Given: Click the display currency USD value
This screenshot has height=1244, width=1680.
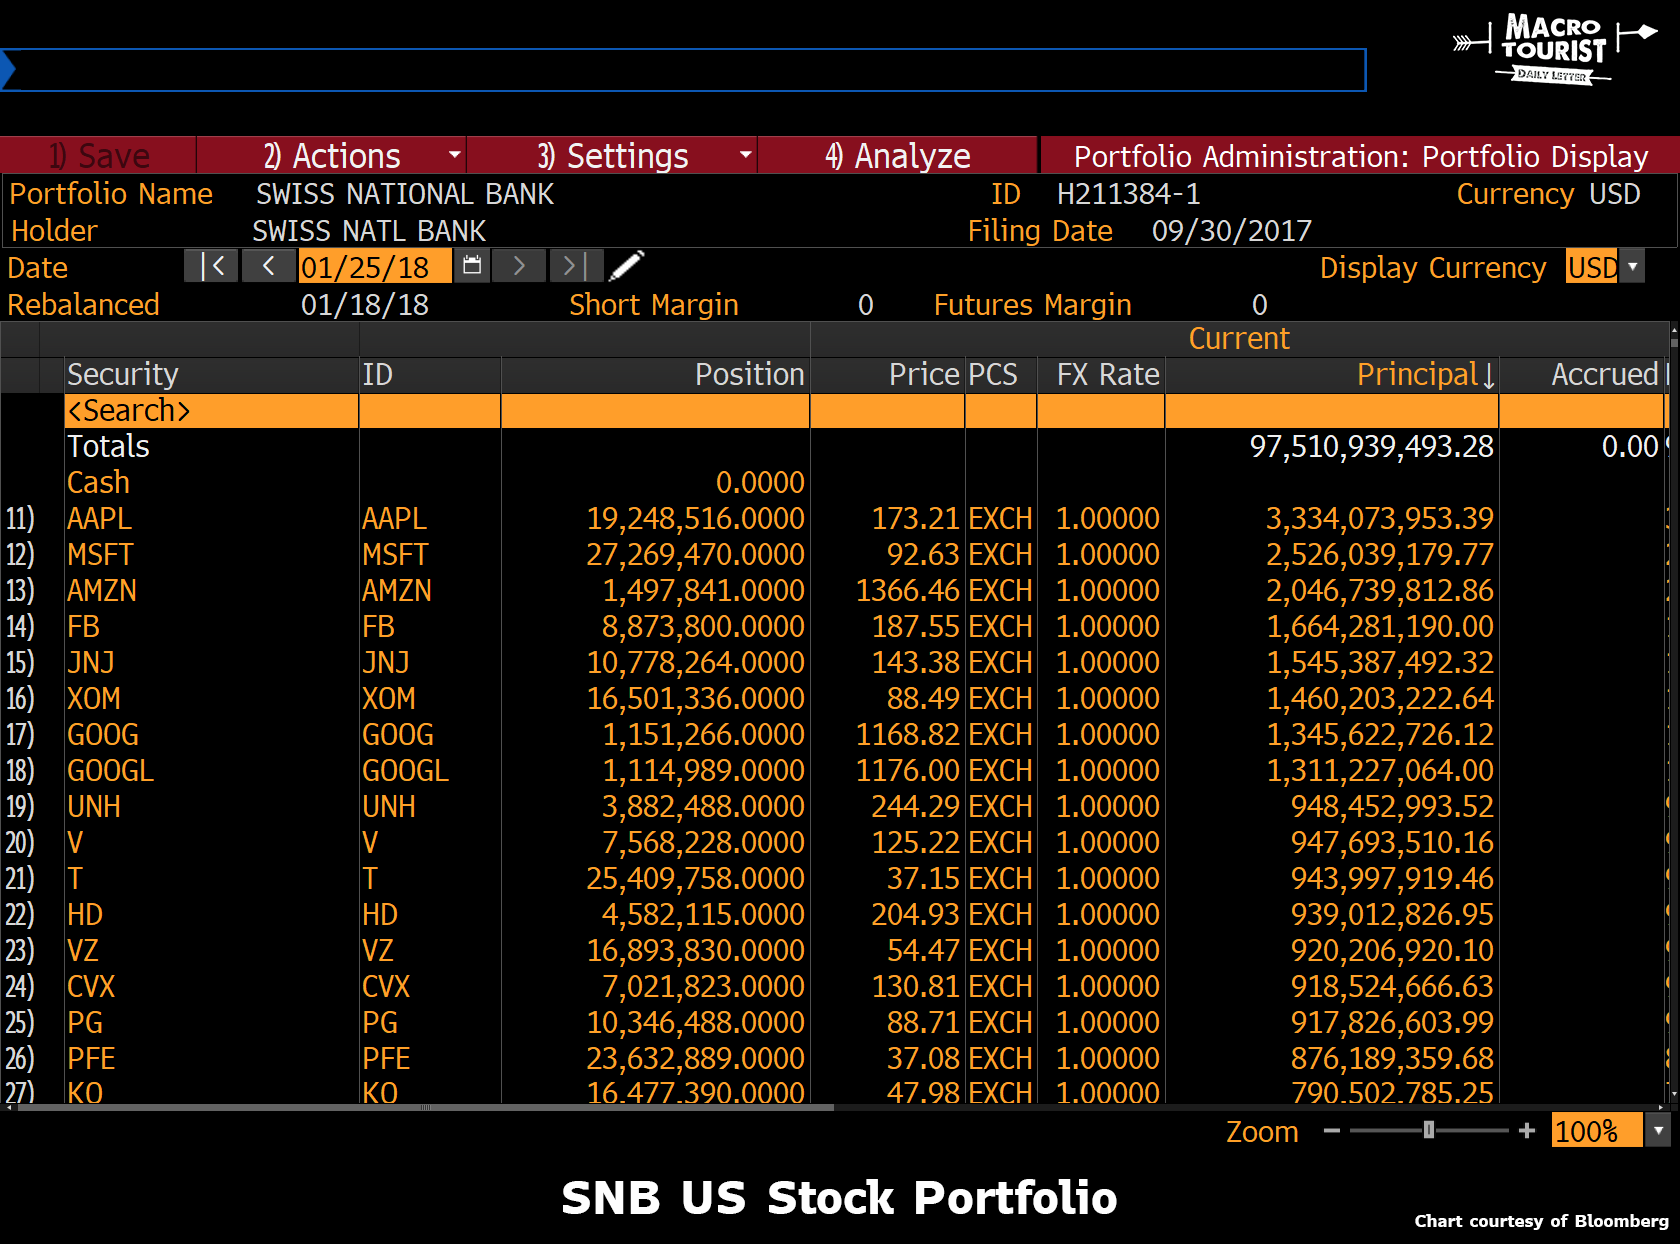Looking at the screenshot, I should click(1593, 267).
